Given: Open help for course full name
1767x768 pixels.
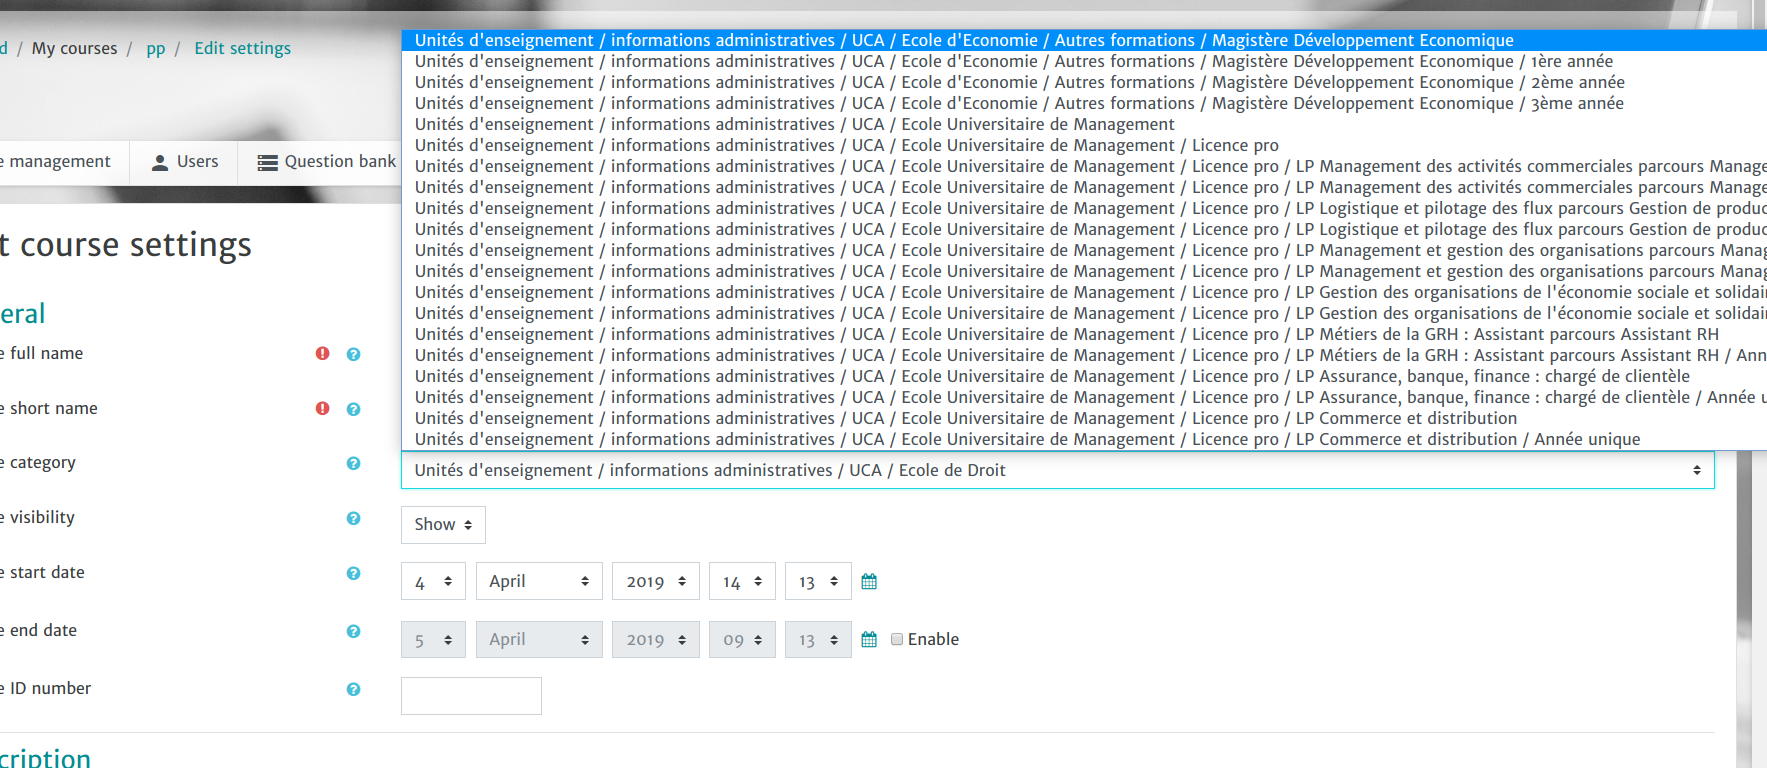Looking at the screenshot, I should tap(353, 354).
